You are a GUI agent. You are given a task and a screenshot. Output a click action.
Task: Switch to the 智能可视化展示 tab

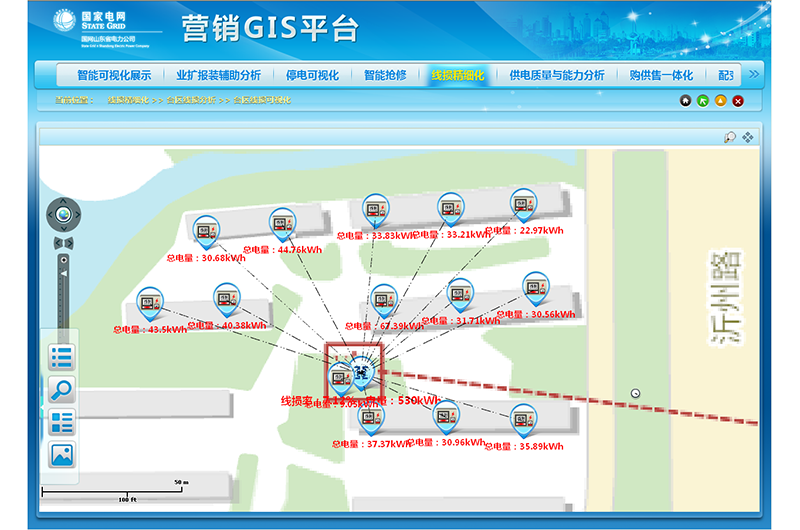tap(114, 75)
